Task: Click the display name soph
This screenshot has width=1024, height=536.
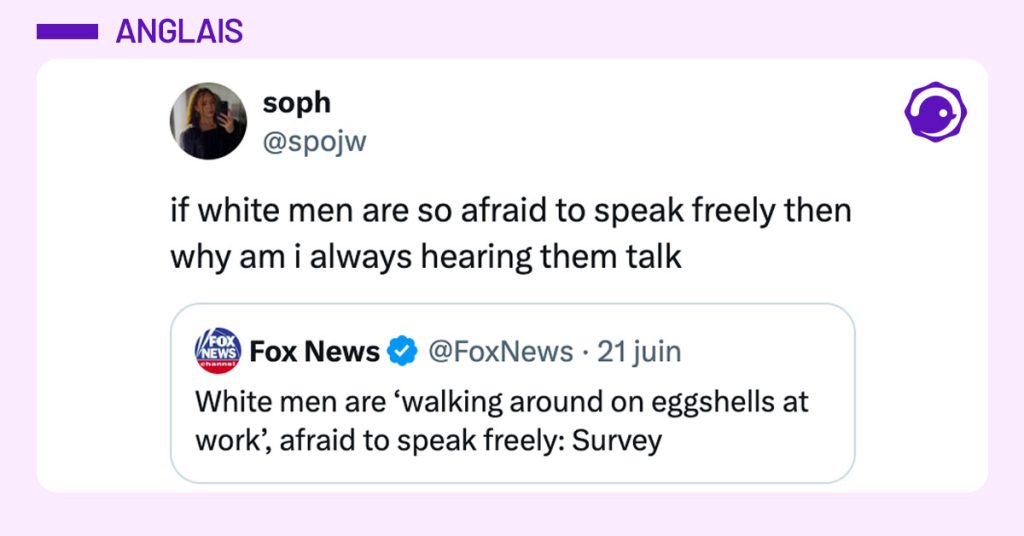Action: pyautogui.click(x=296, y=102)
